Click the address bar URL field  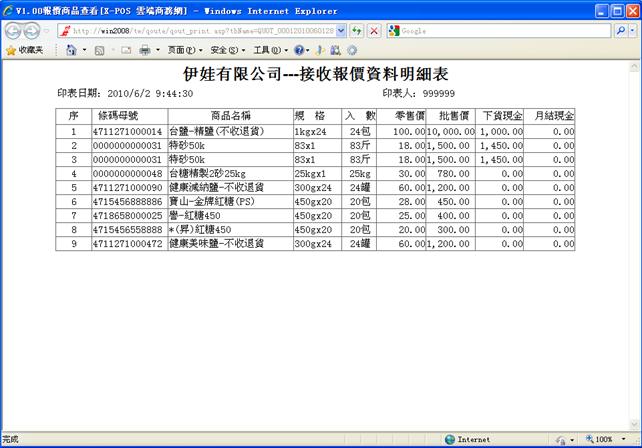(200, 31)
